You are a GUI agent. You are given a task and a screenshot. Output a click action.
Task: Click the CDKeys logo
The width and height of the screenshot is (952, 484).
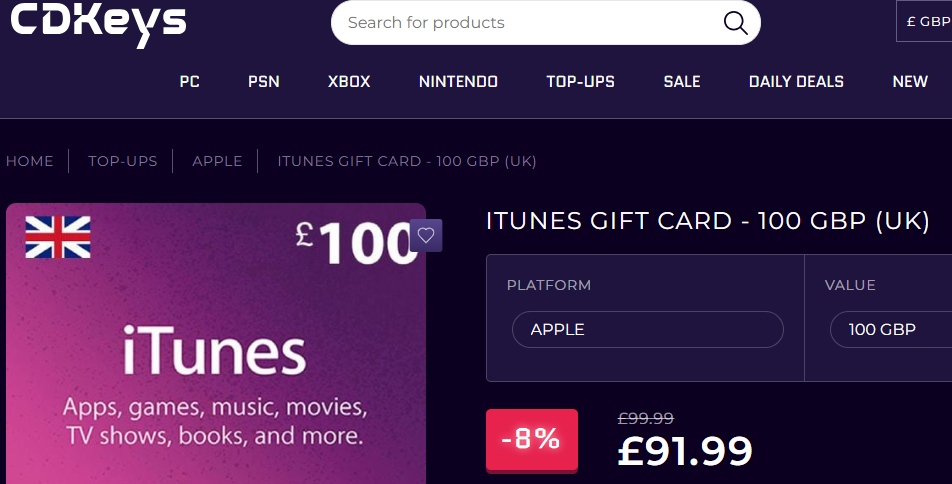point(98,23)
